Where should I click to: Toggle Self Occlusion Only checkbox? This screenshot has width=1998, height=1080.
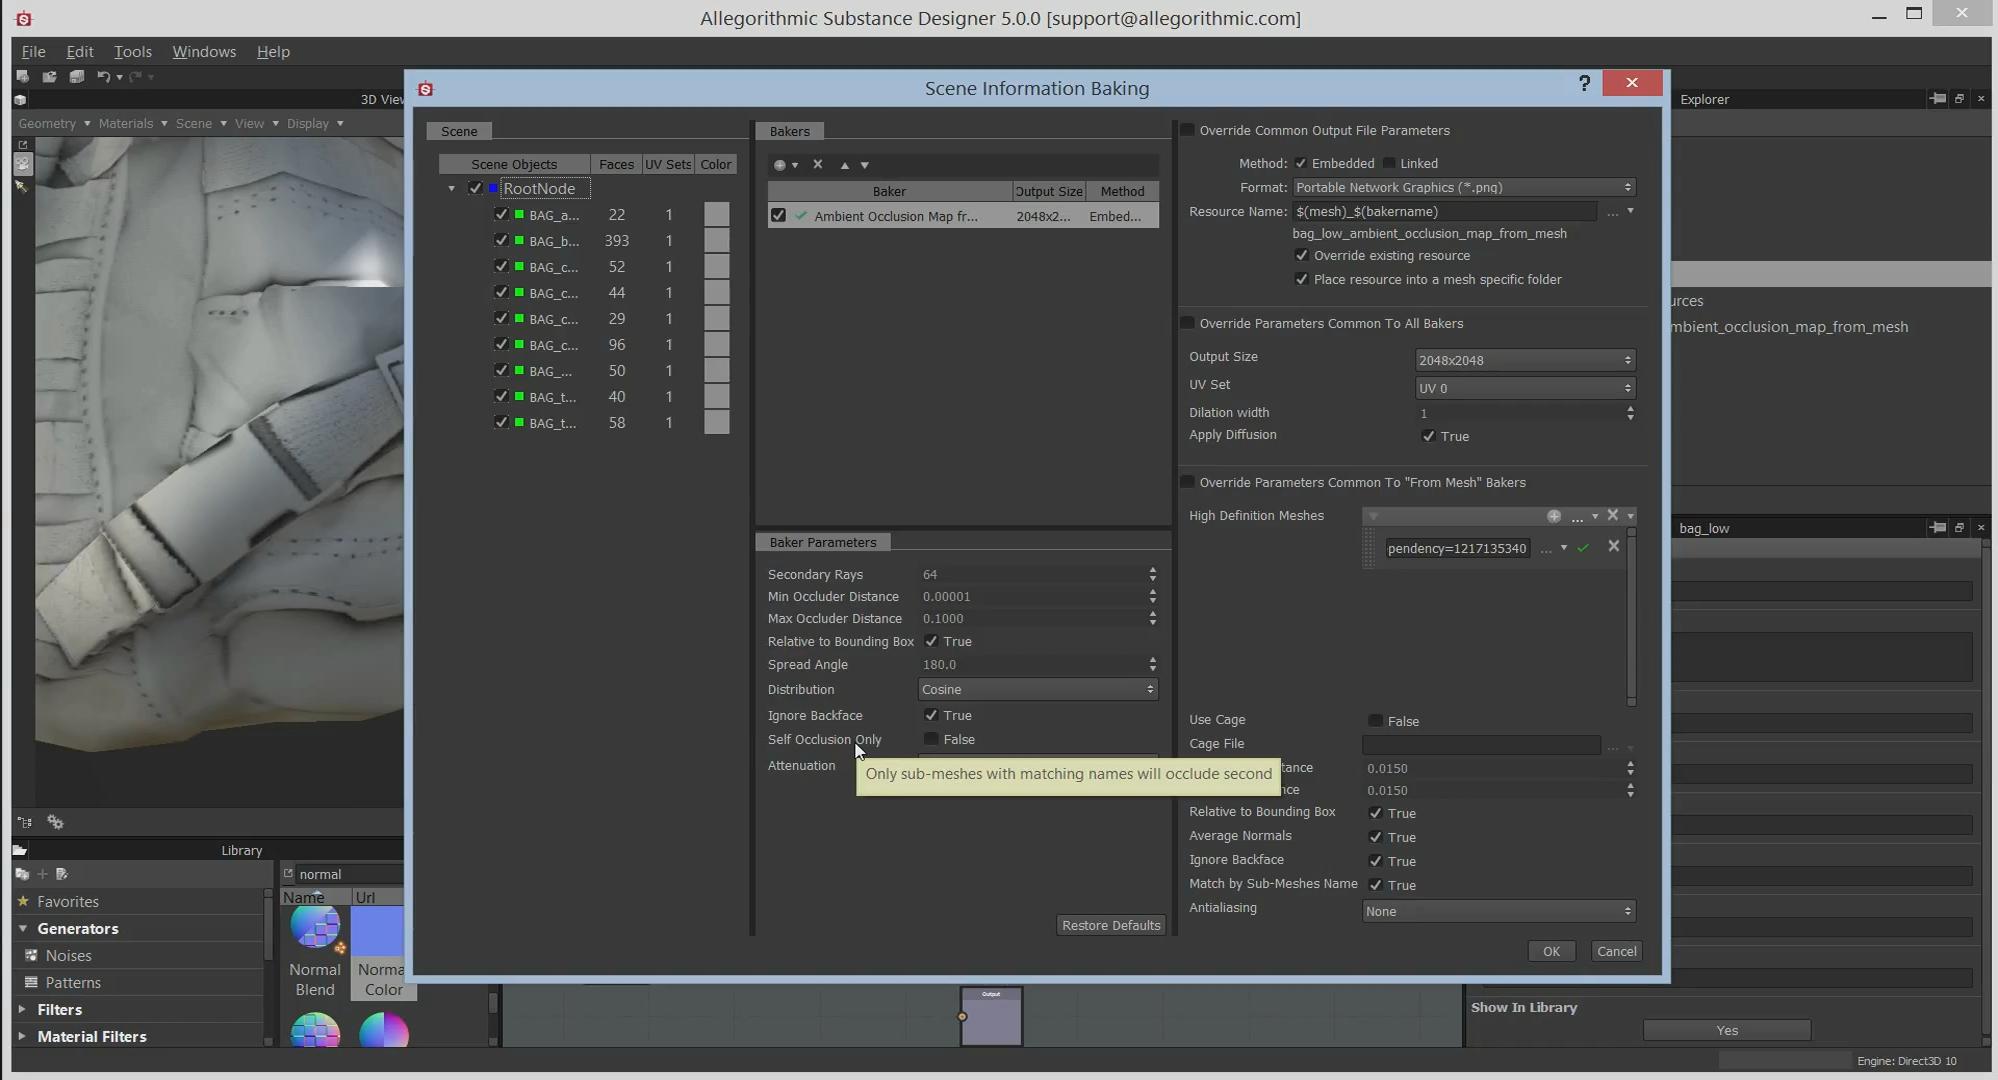931,739
